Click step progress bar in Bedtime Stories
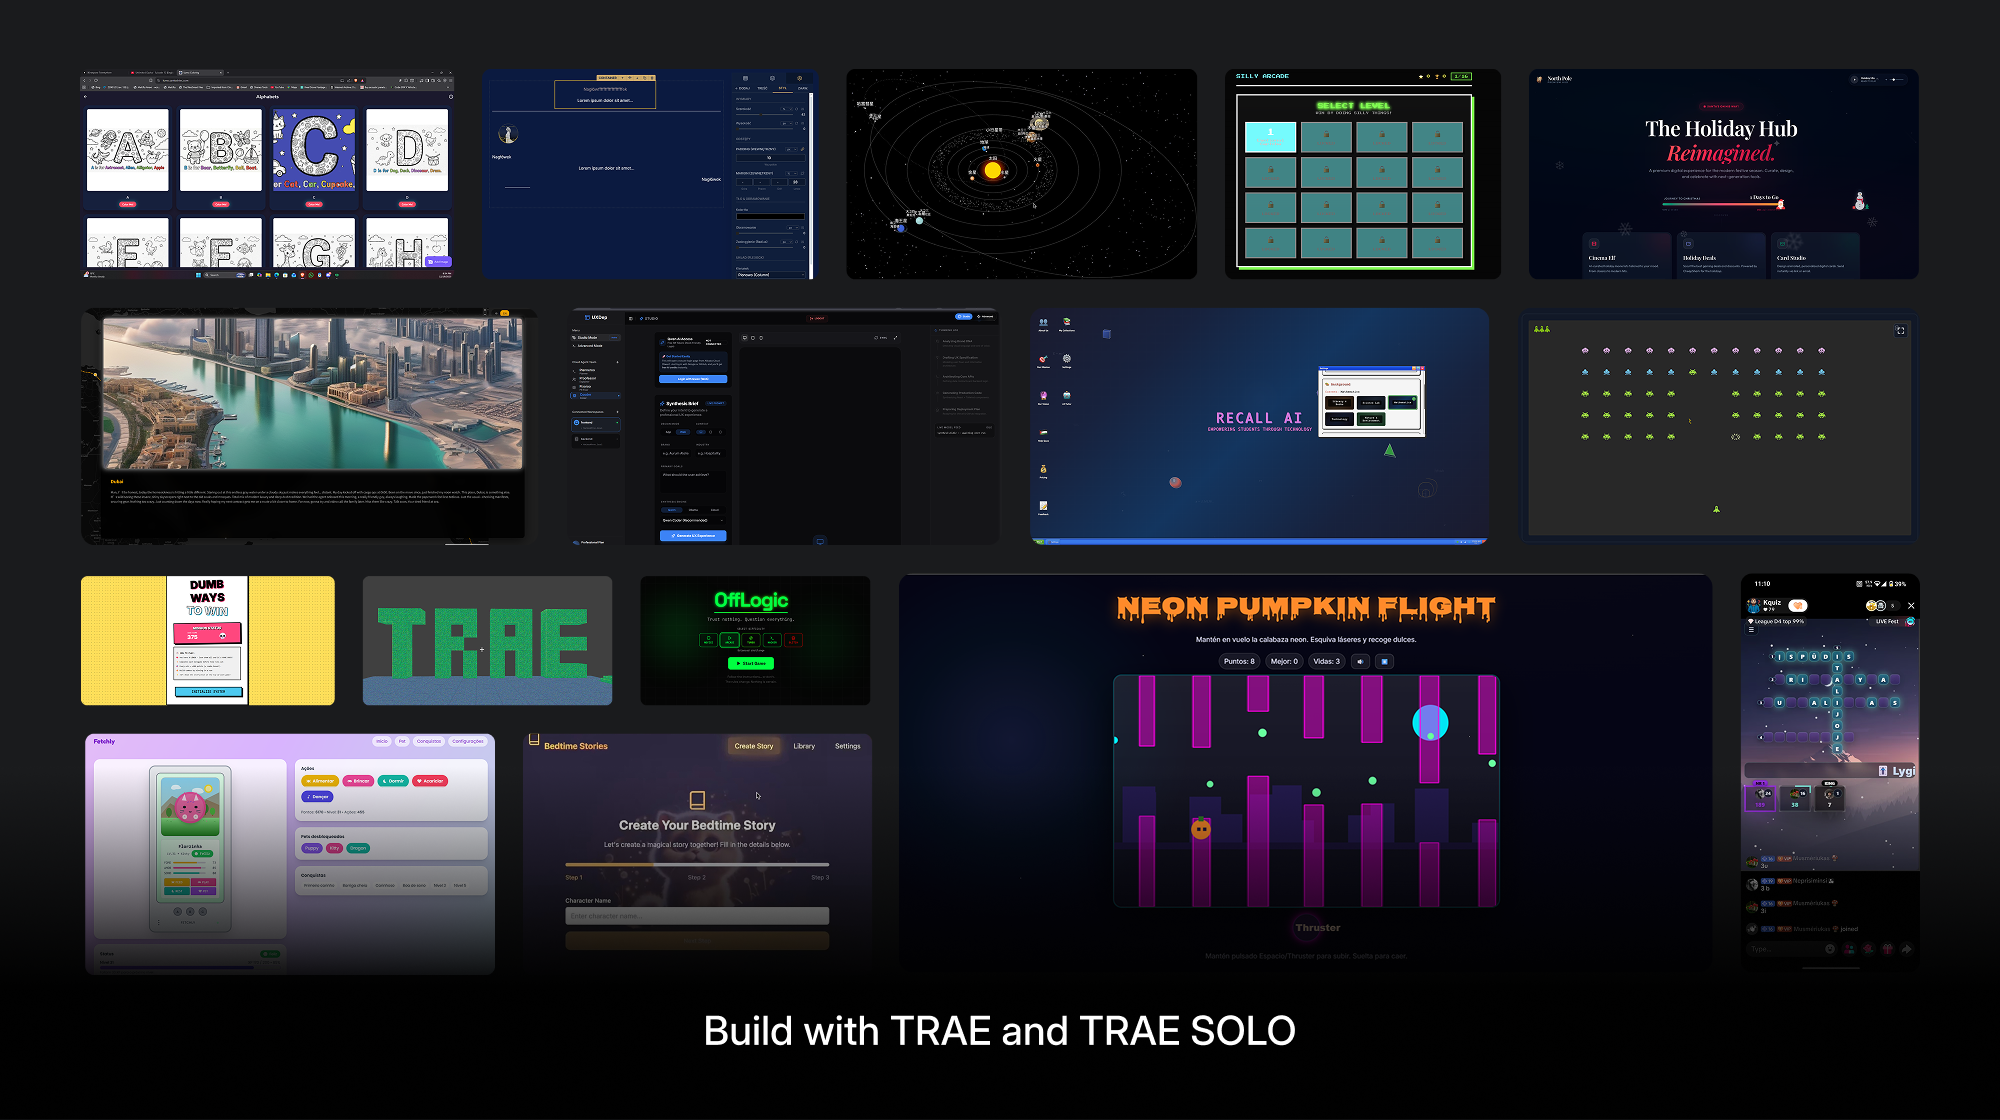This screenshot has height=1120, width=2000. [697, 864]
